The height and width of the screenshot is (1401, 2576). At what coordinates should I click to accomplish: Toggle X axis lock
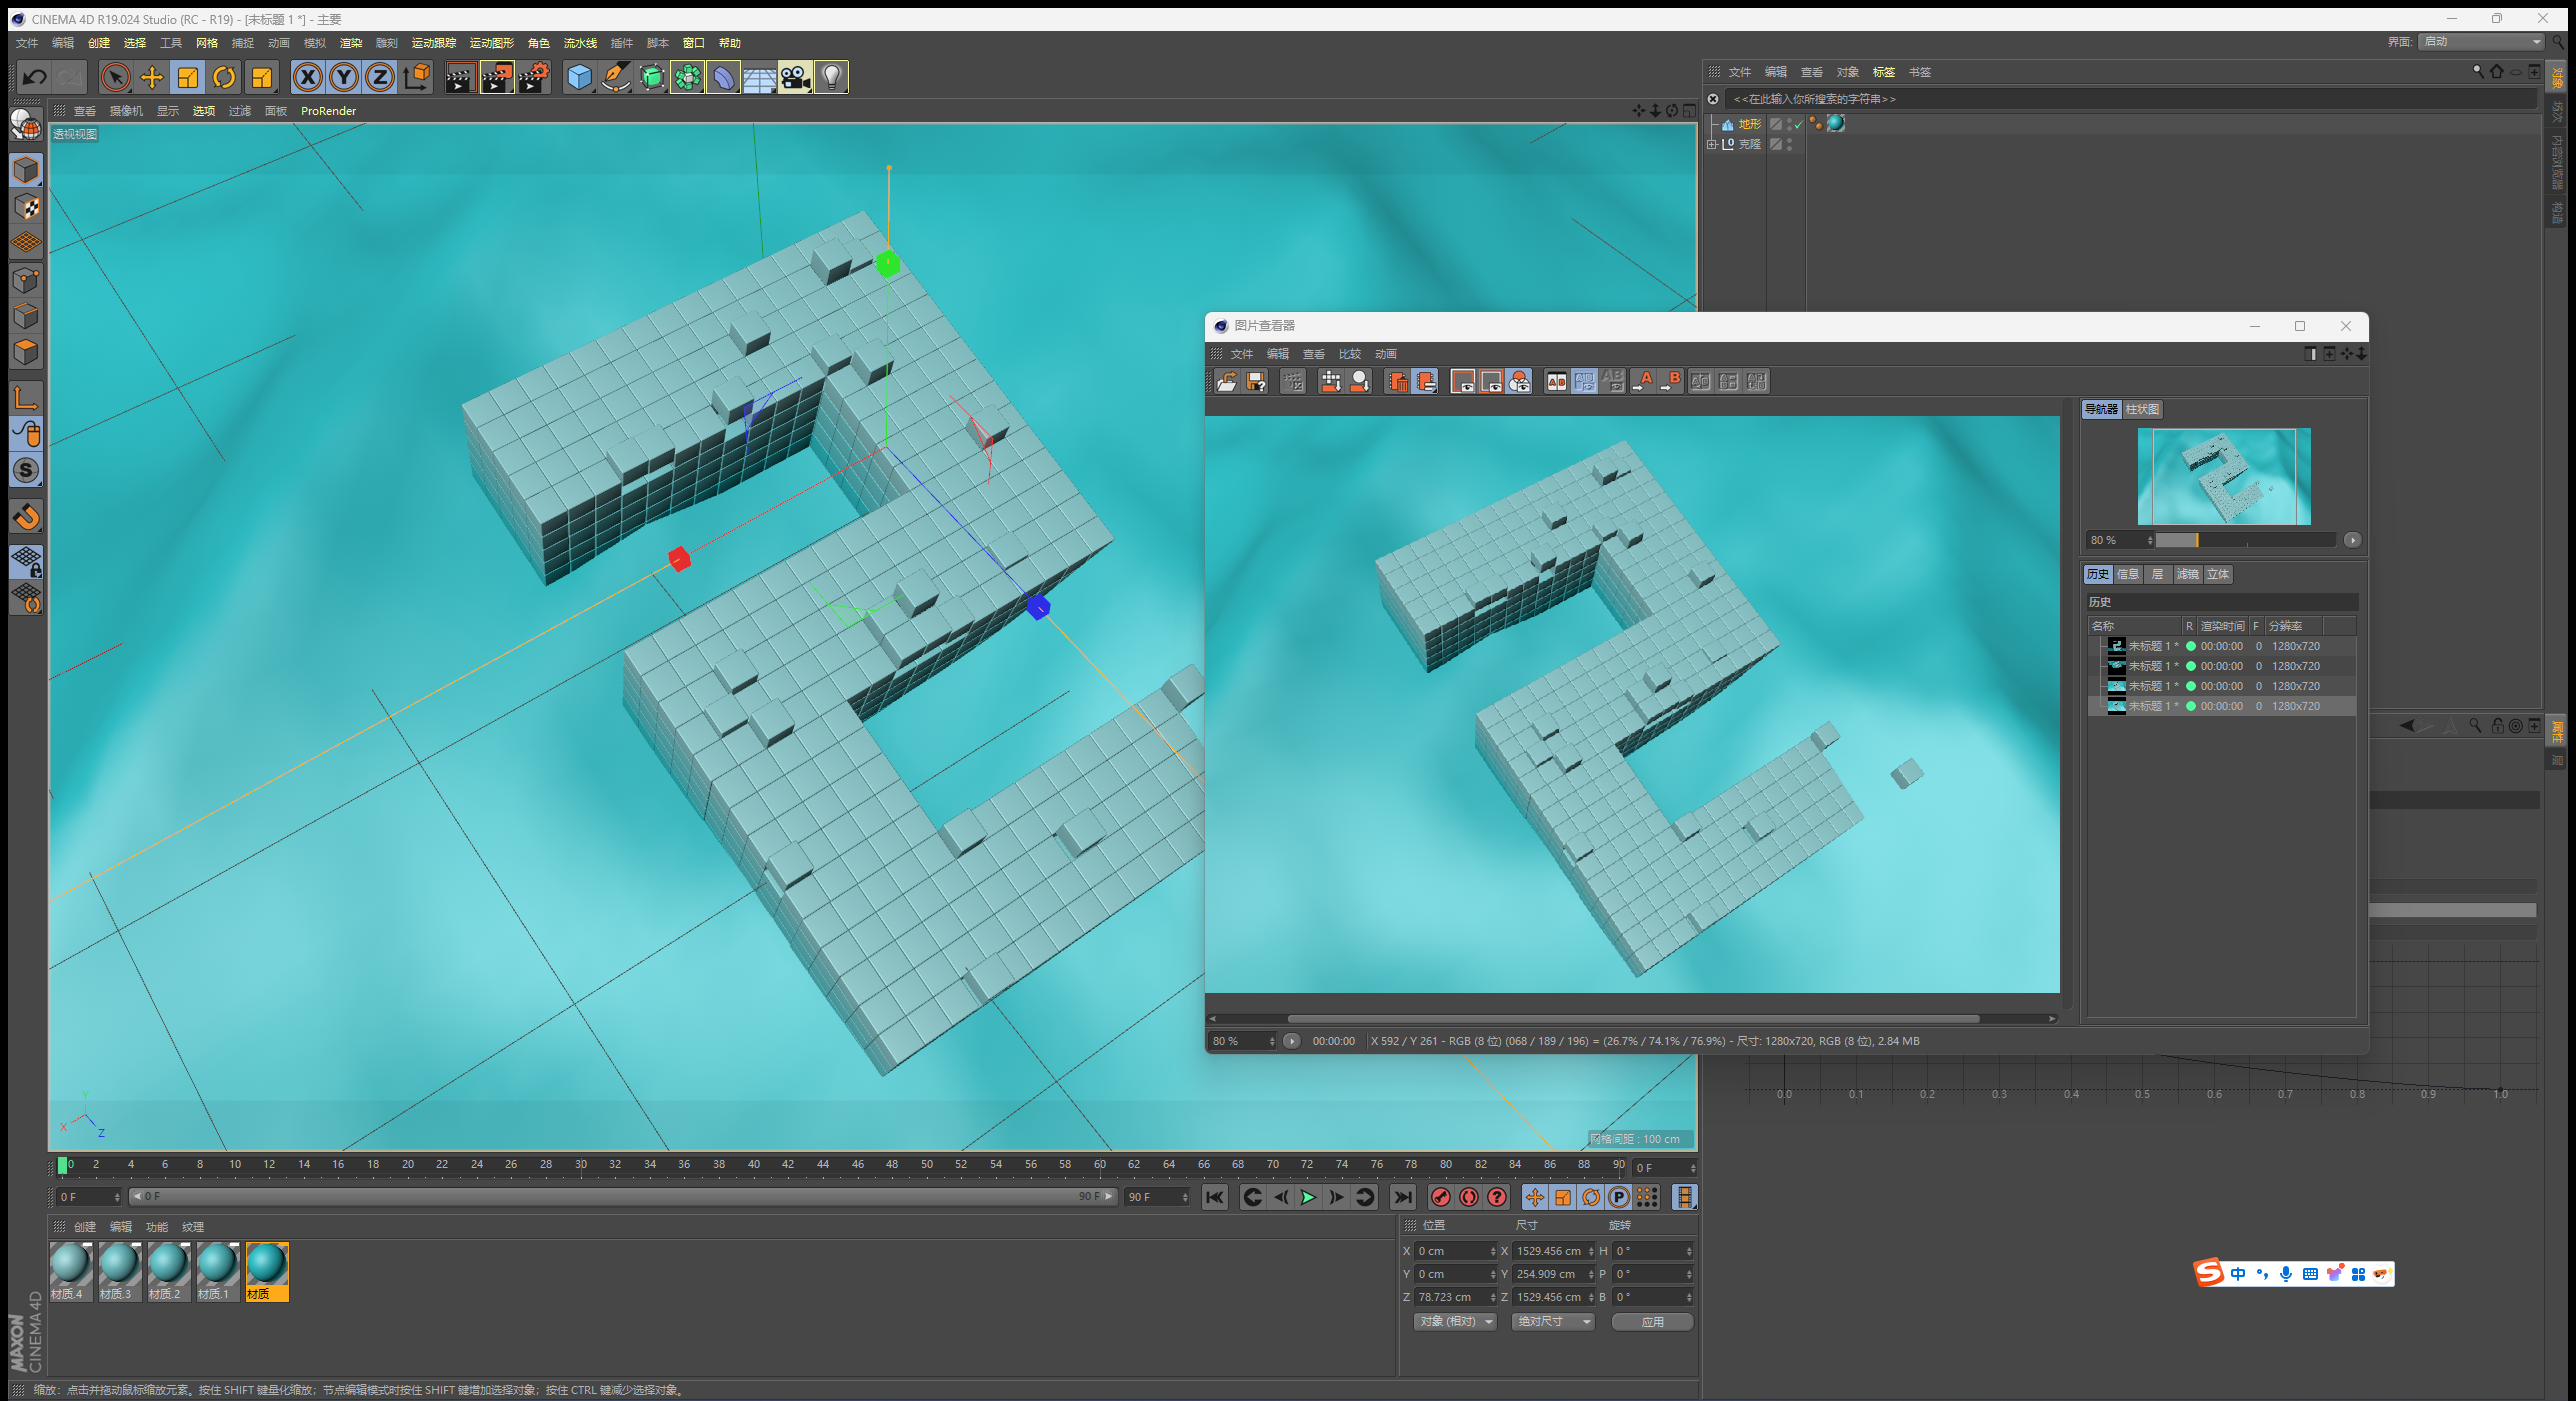pos(308,77)
